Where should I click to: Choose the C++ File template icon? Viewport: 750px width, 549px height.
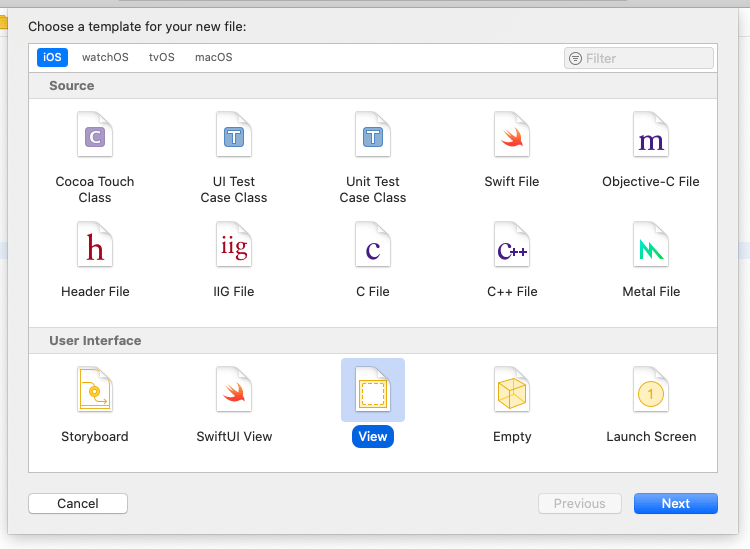tap(512, 245)
